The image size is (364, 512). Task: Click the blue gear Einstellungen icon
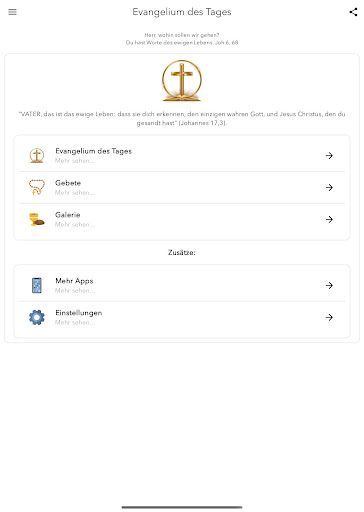click(x=37, y=317)
